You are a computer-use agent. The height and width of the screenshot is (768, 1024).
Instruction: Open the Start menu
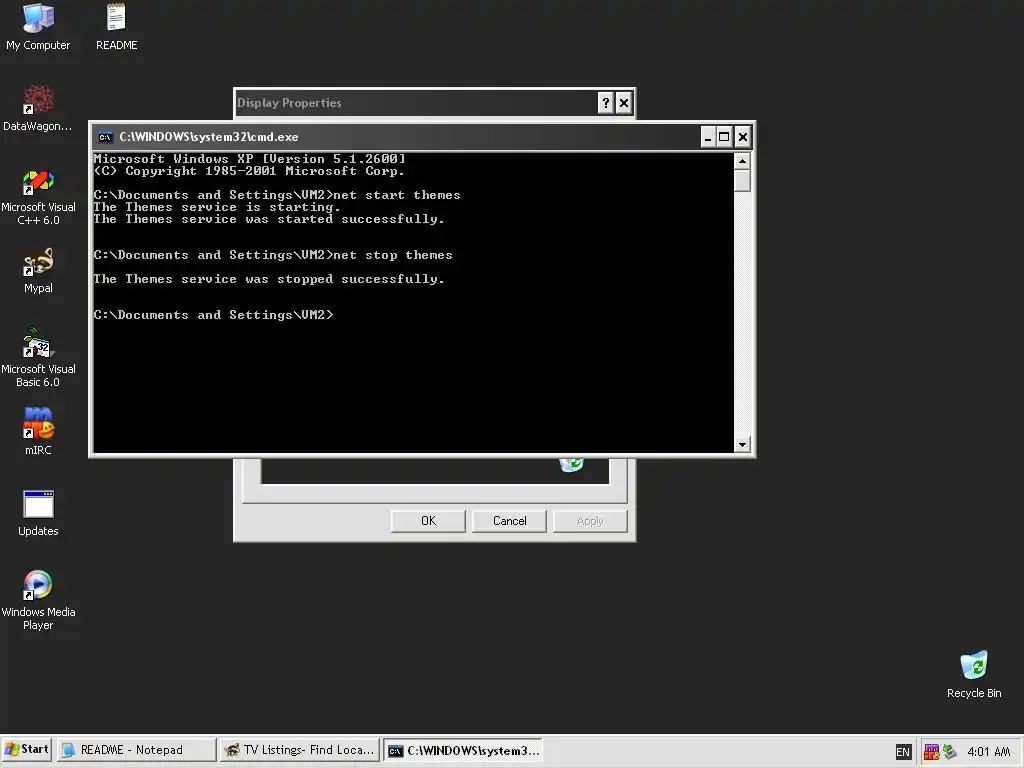(x=27, y=750)
